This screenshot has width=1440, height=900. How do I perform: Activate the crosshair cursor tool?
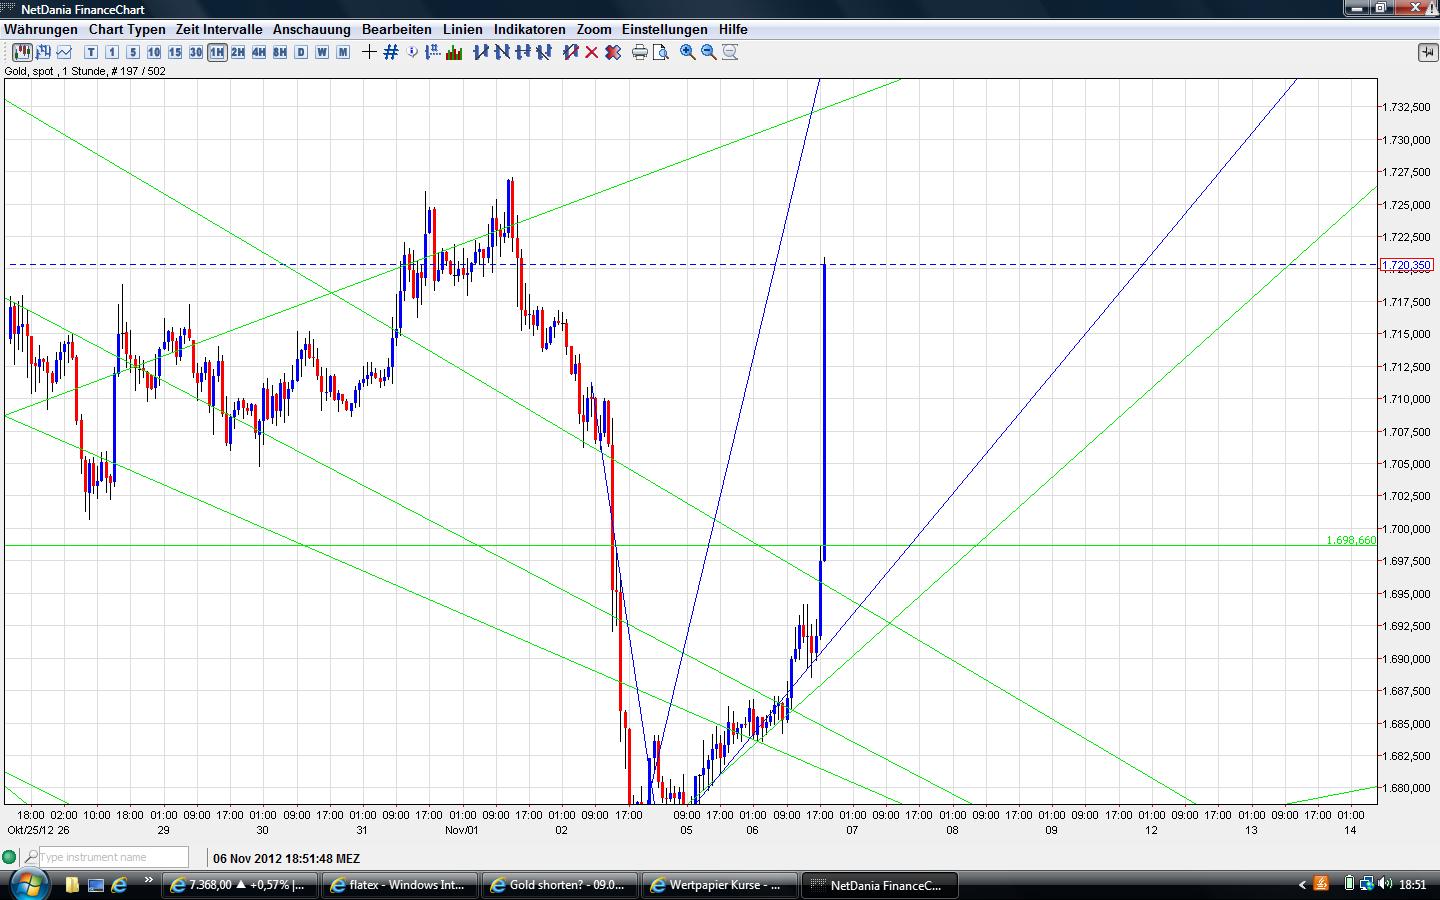369,52
